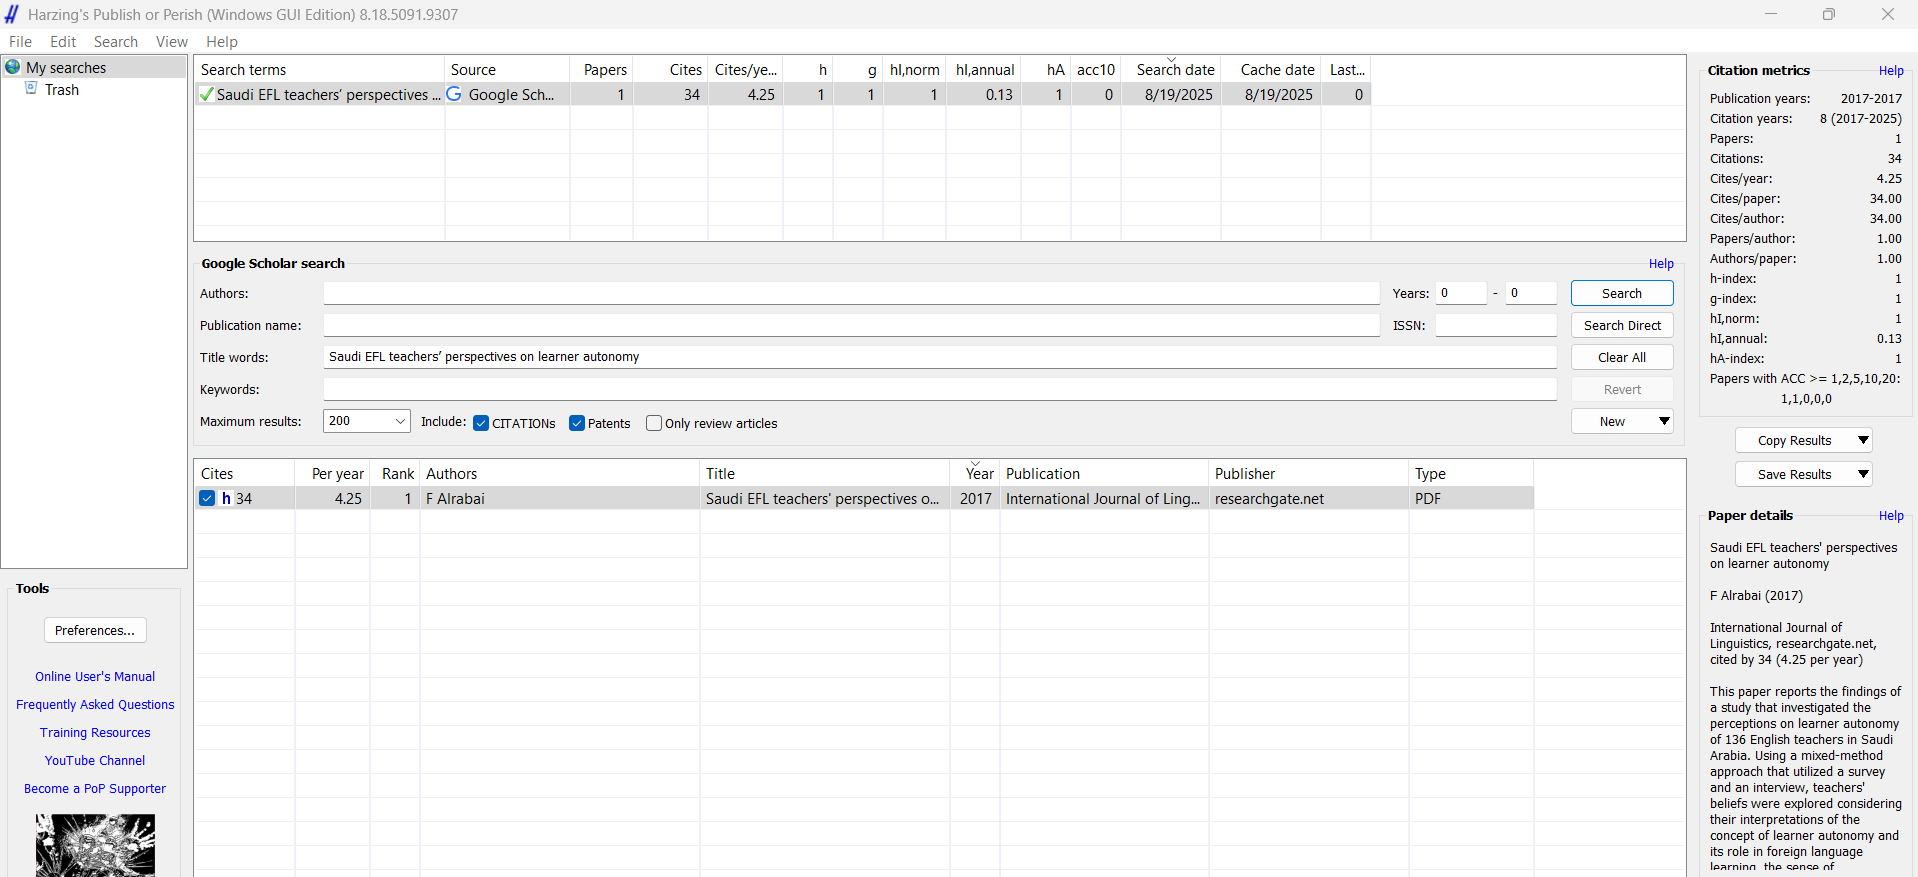The width and height of the screenshot is (1918, 877).
Task: Click the Search button
Action: point(1622,293)
